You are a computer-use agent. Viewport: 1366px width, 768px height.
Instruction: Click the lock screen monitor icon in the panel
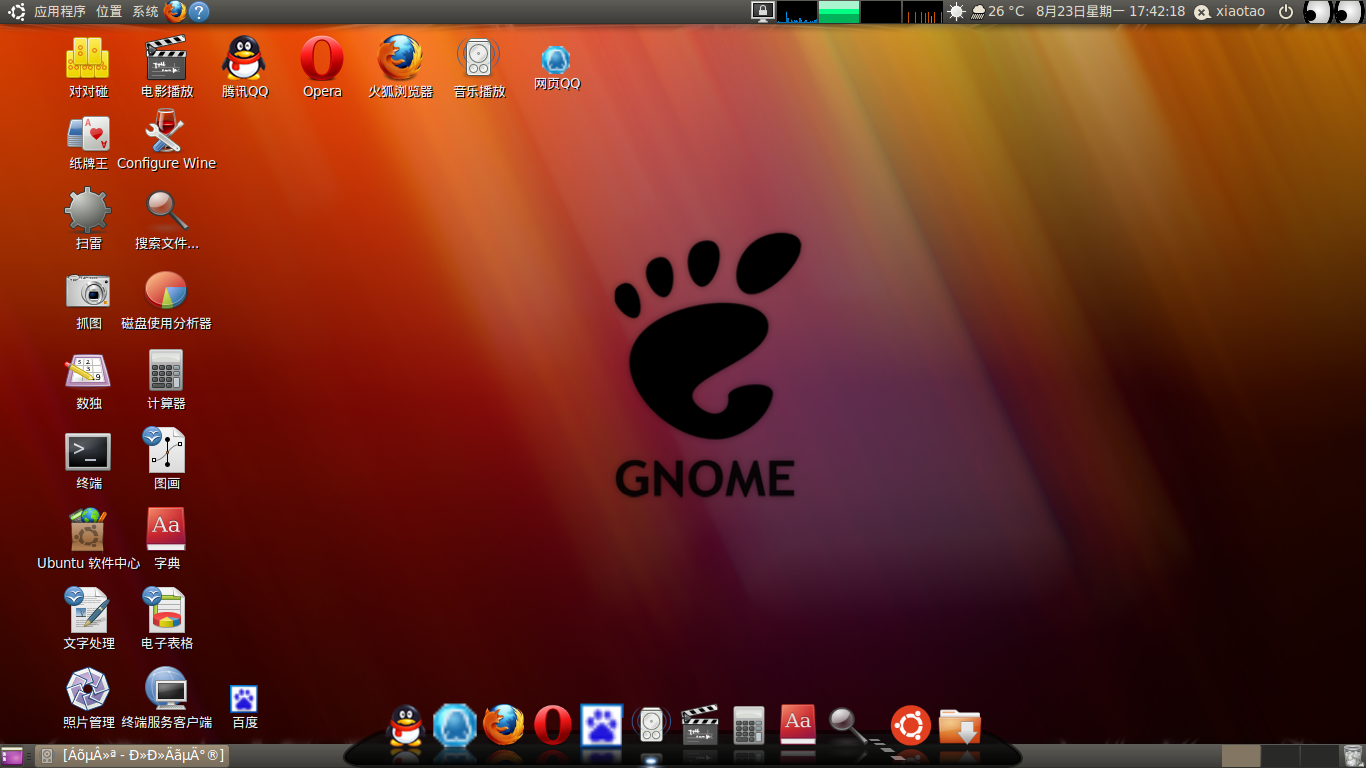tap(763, 12)
